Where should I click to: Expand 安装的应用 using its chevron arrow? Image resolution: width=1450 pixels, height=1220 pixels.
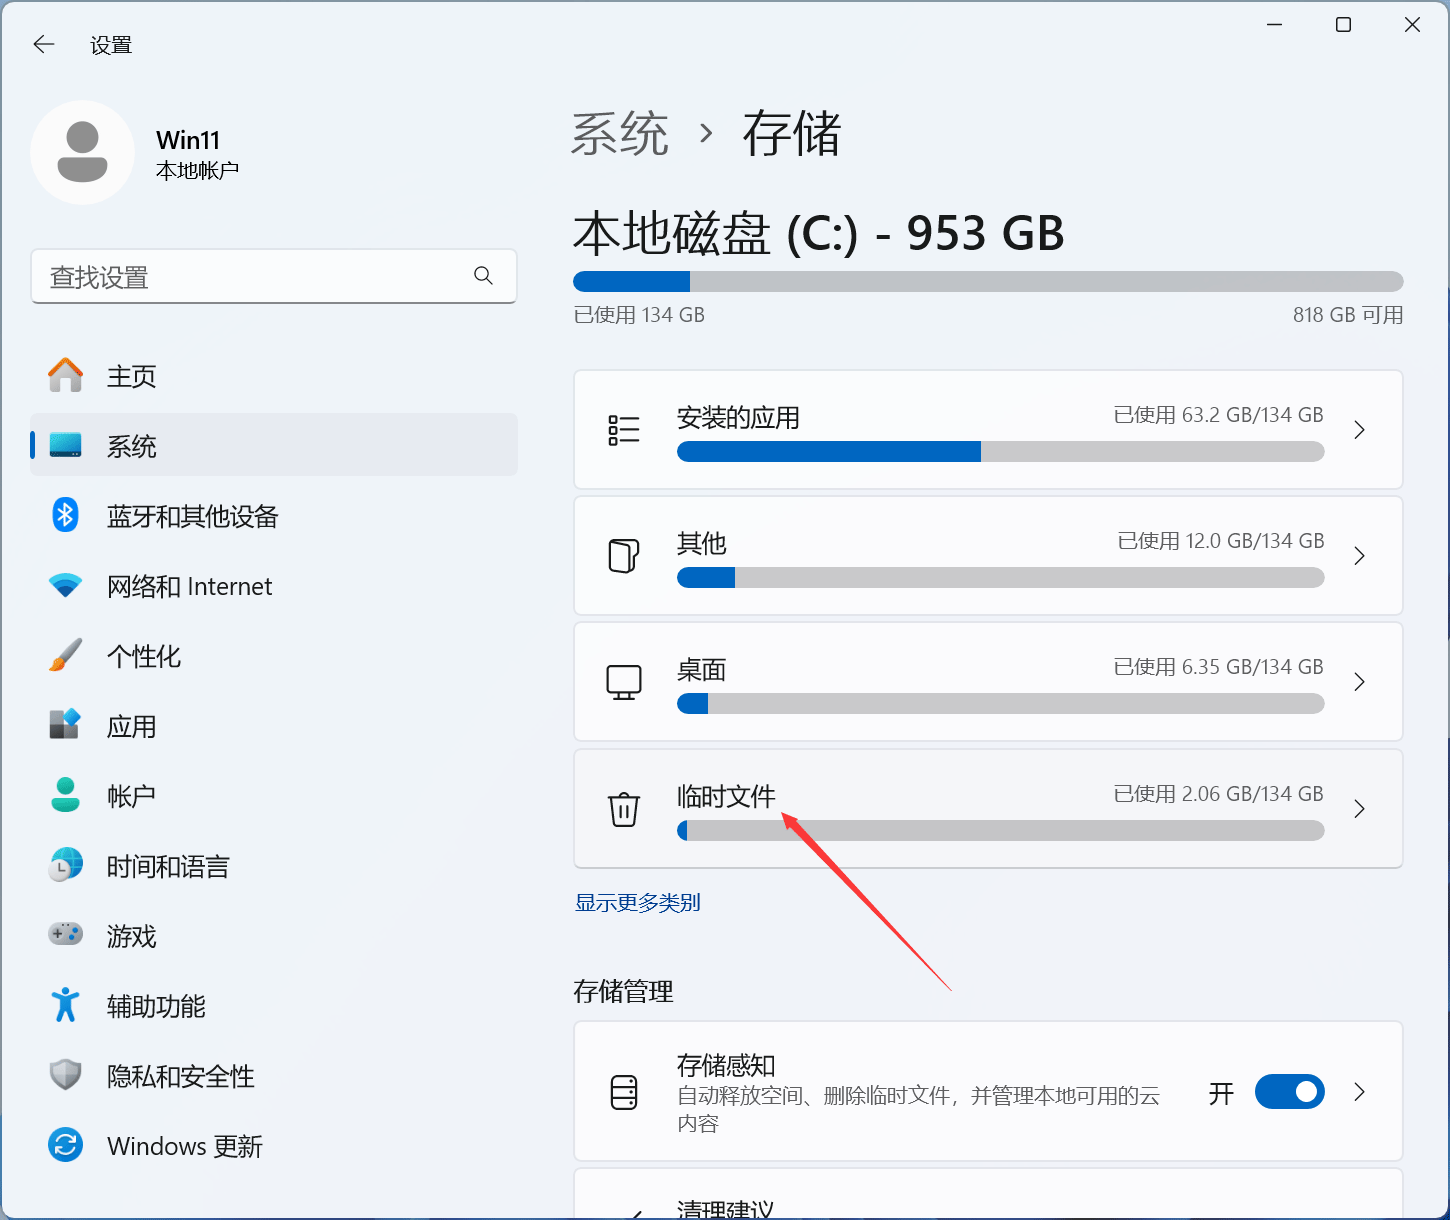pyautogui.click(x=1359, y=430)
